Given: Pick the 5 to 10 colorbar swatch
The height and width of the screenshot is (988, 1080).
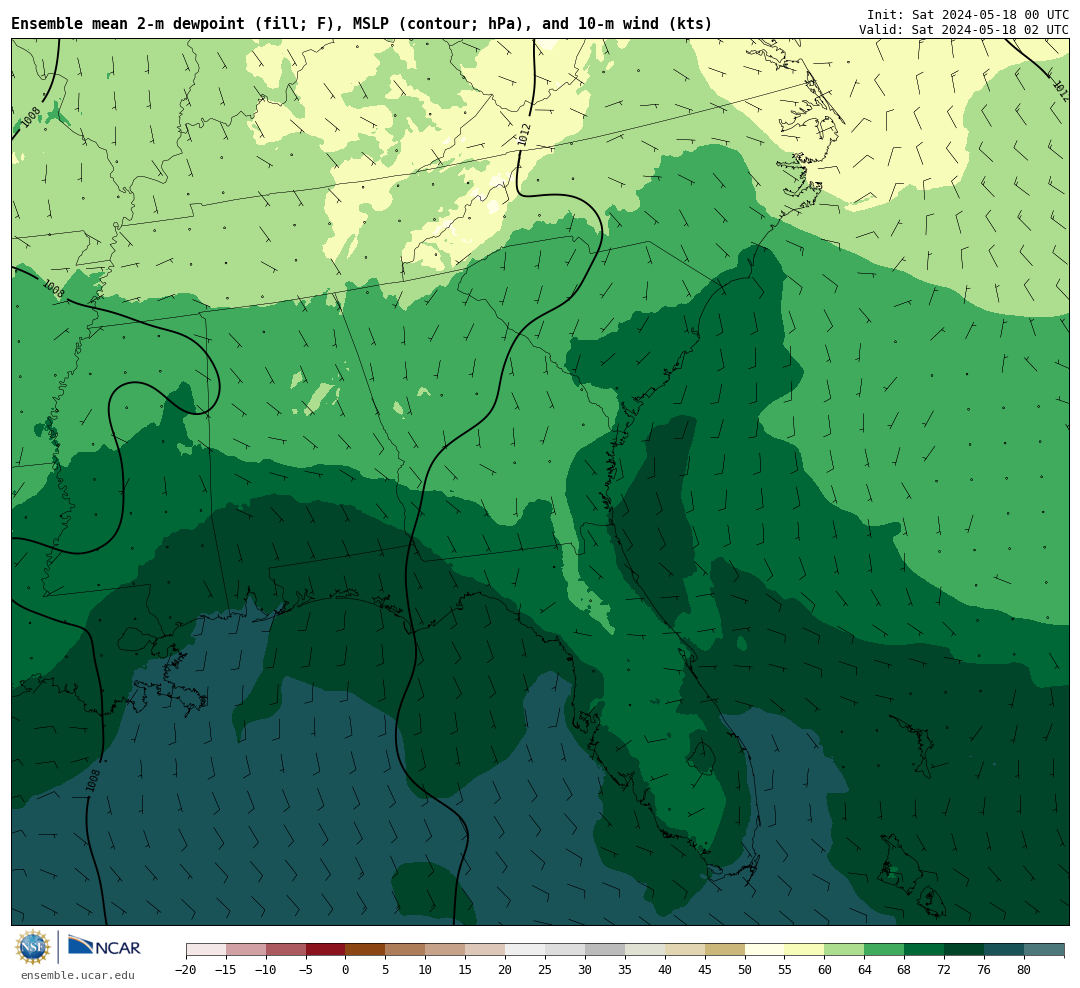Looking at the screenshot, I should click(405, 950).
